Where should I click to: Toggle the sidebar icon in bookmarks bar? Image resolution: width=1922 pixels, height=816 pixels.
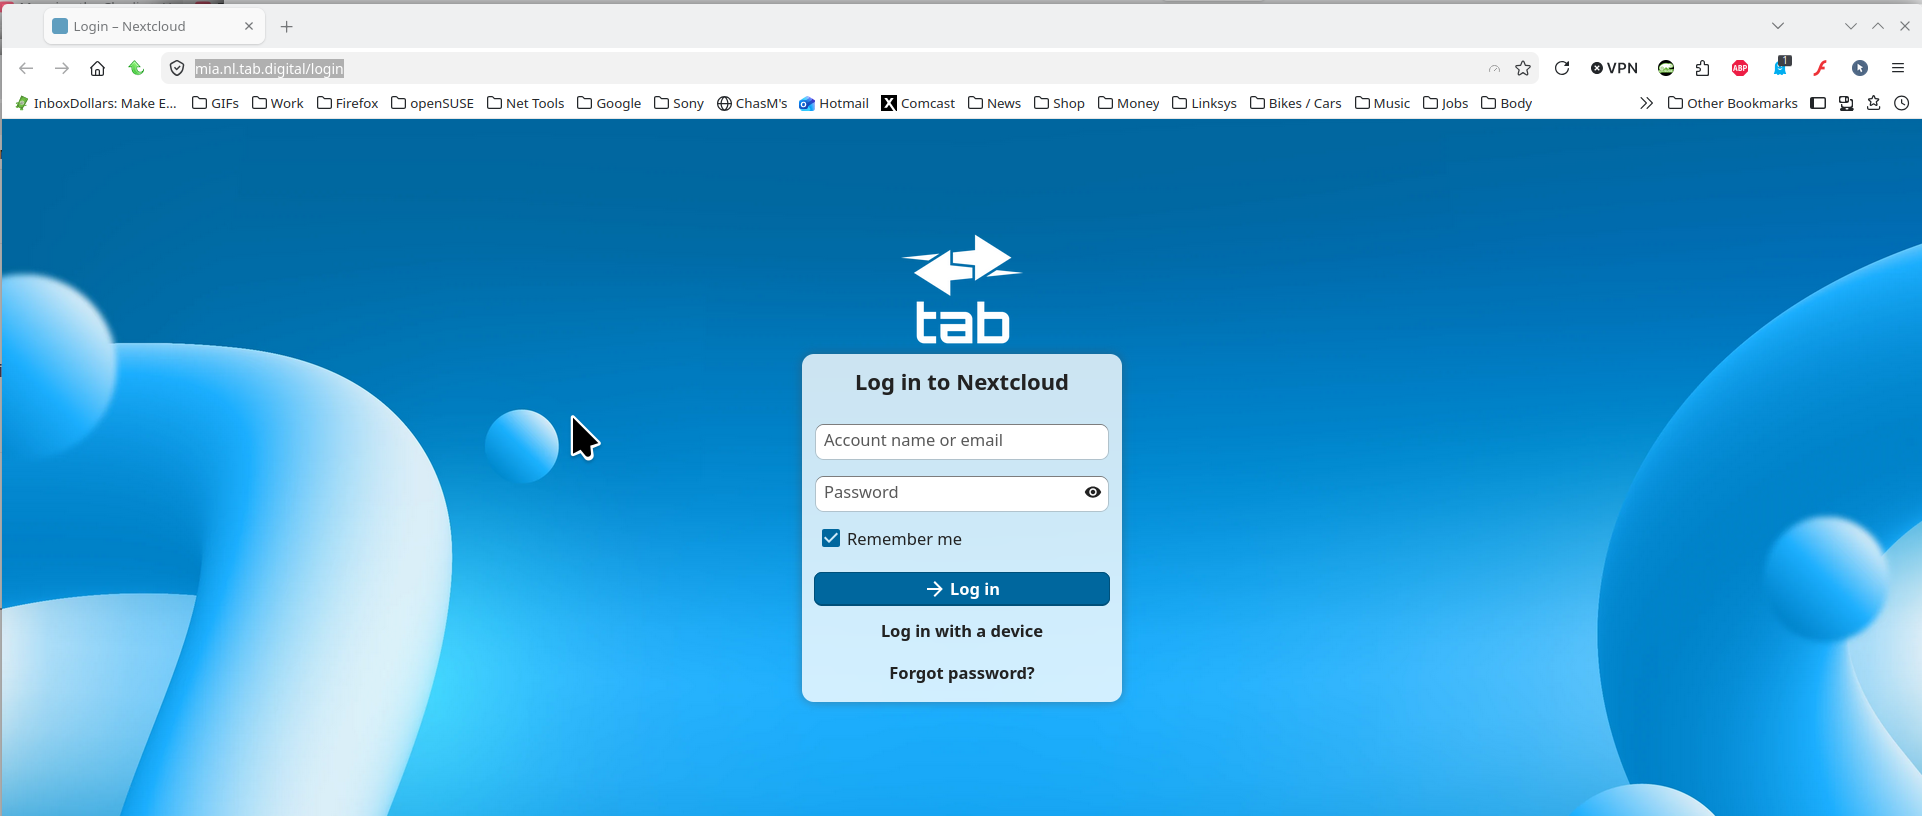1818,103
